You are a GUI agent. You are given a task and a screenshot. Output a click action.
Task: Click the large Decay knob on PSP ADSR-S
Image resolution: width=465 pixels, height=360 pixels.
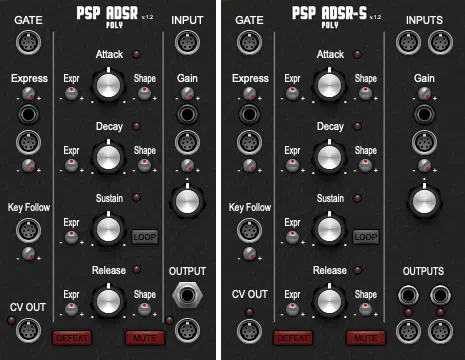pos(329,157)
